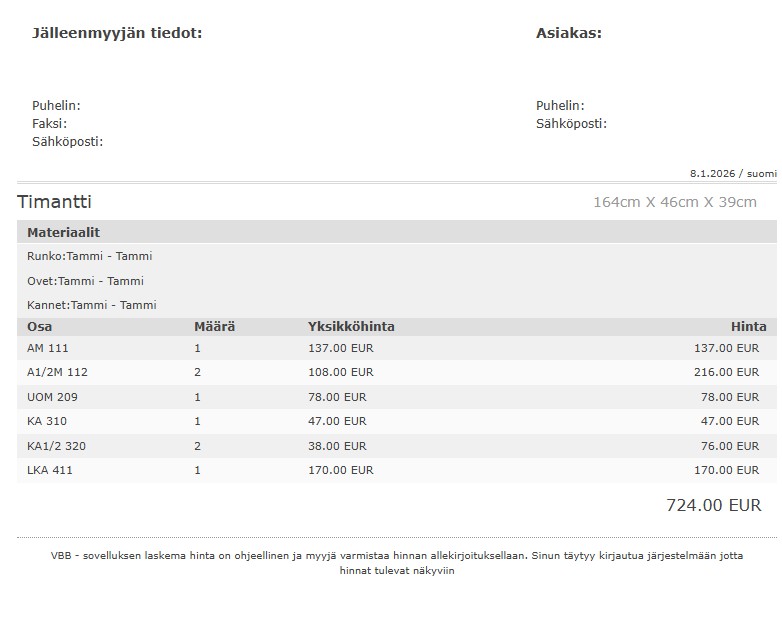Click the LKA 411 price 170.00 EUR
The image size is (782, 626).
point(726,470)
